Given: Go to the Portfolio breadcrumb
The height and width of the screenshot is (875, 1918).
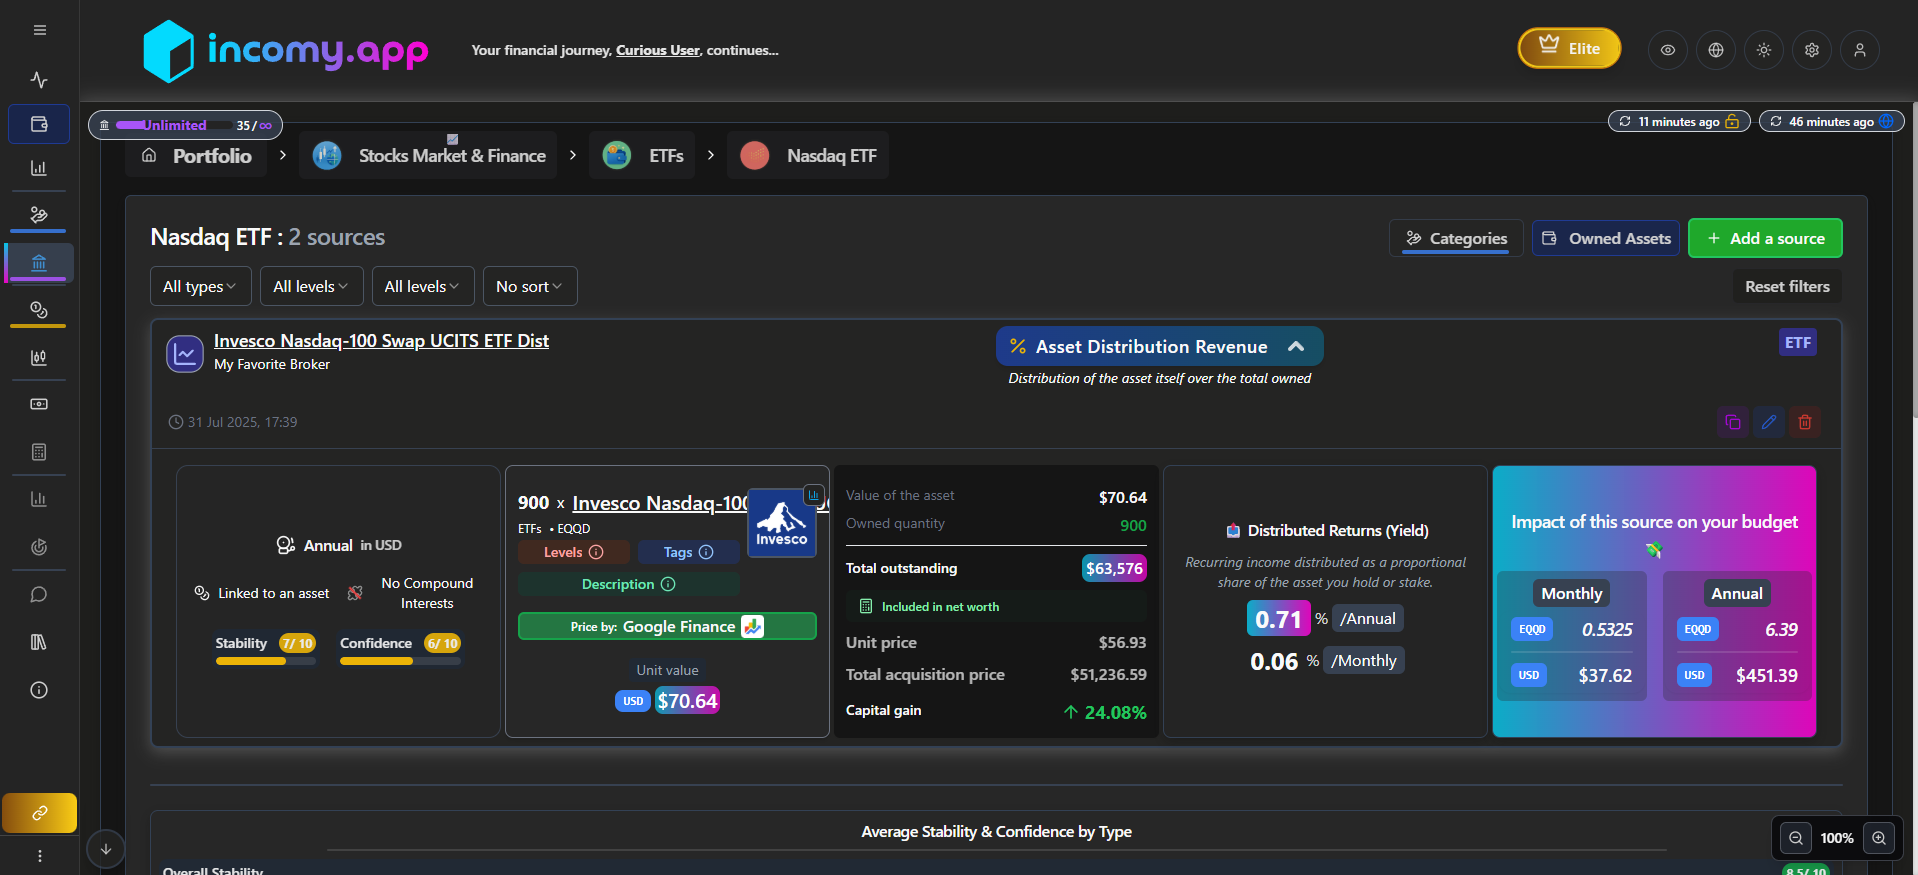Looking at the screenshot, I should pyautogui.click(x=197, y=155).
